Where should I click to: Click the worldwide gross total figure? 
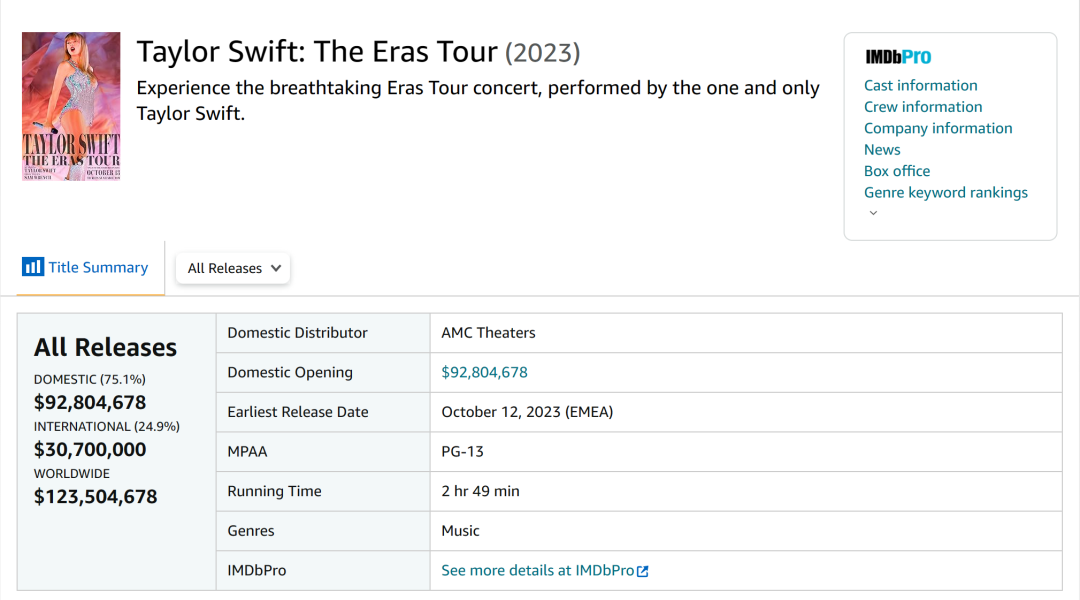[x=95, y=496]
